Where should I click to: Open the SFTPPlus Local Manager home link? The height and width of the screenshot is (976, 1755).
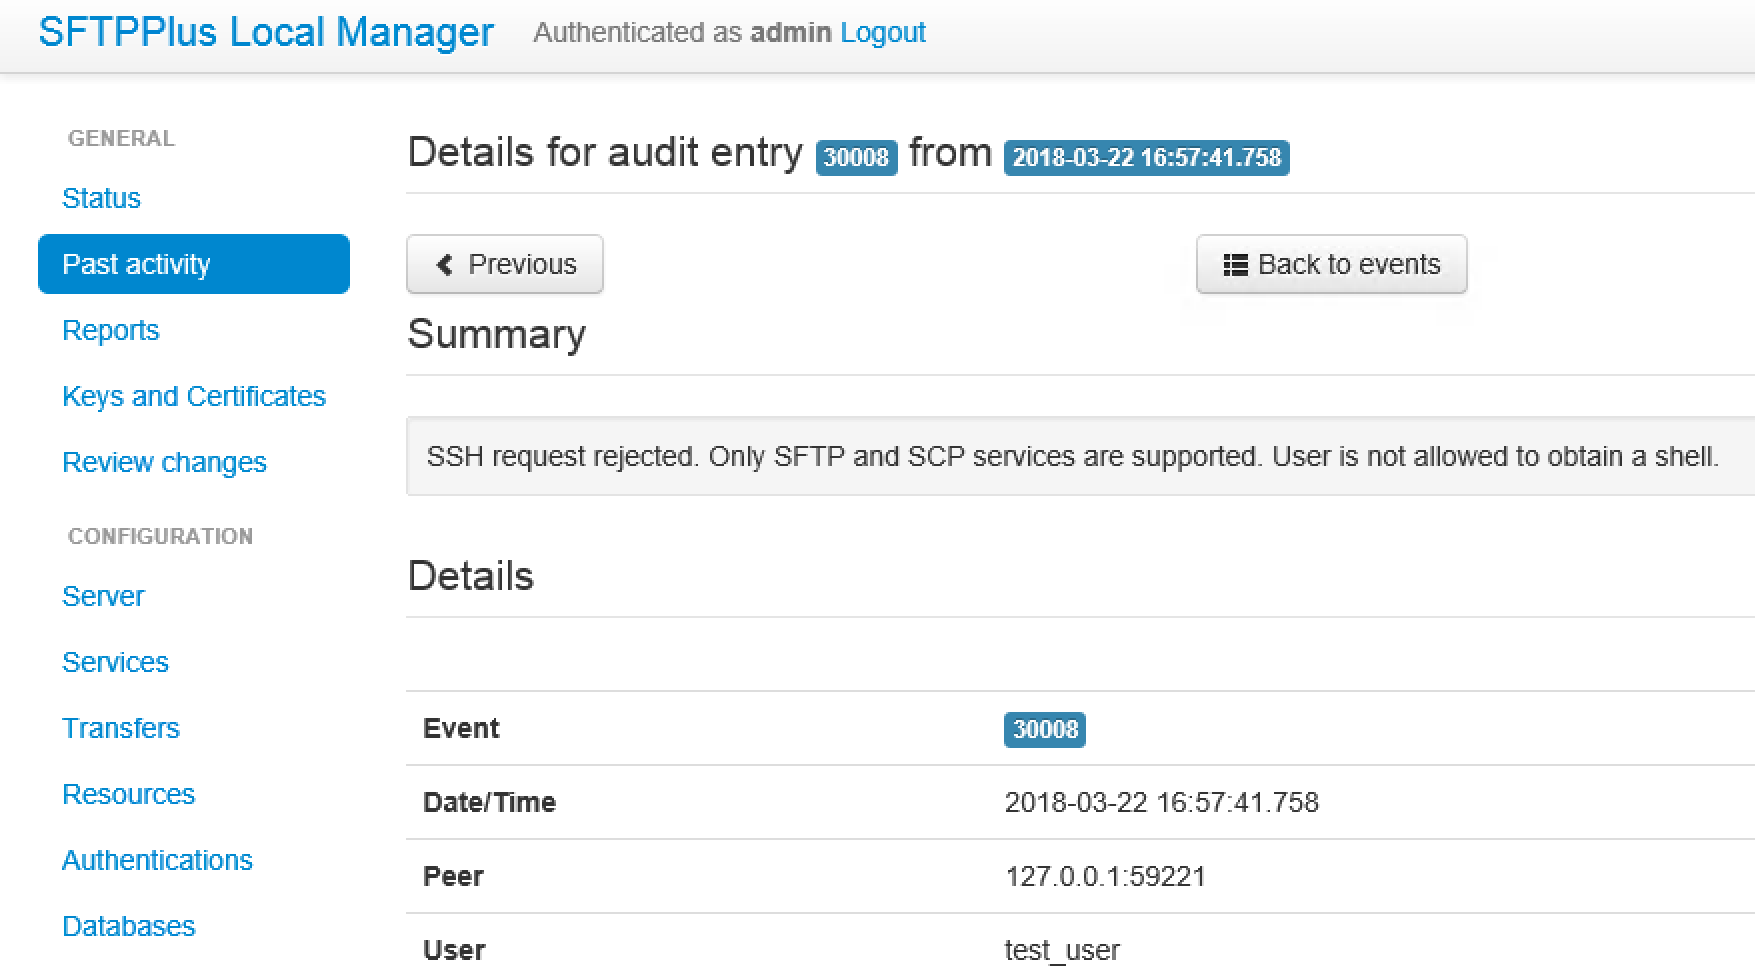click(266, 32)
